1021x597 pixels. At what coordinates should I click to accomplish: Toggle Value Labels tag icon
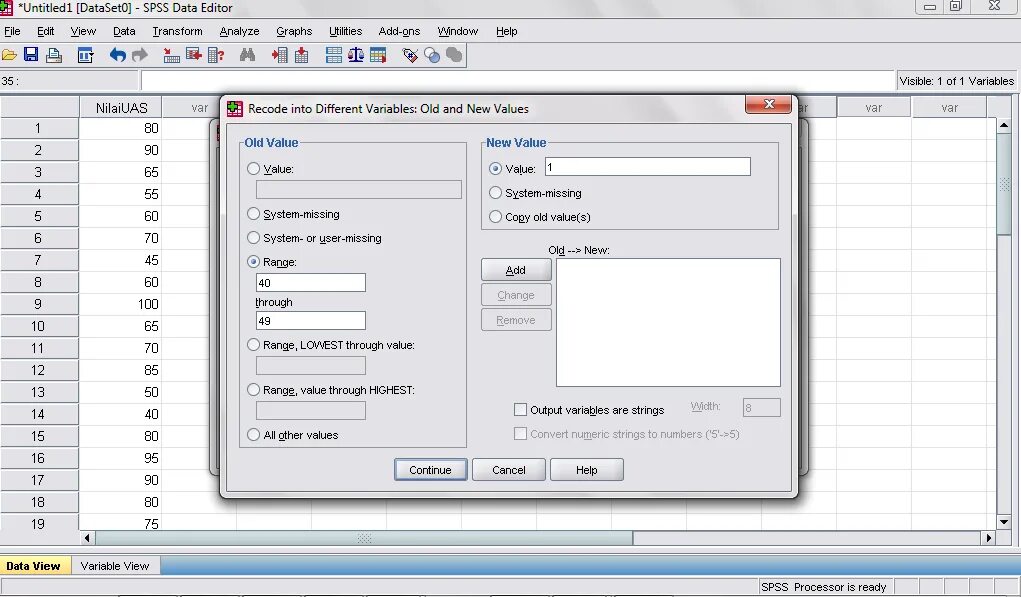[410, 56]
